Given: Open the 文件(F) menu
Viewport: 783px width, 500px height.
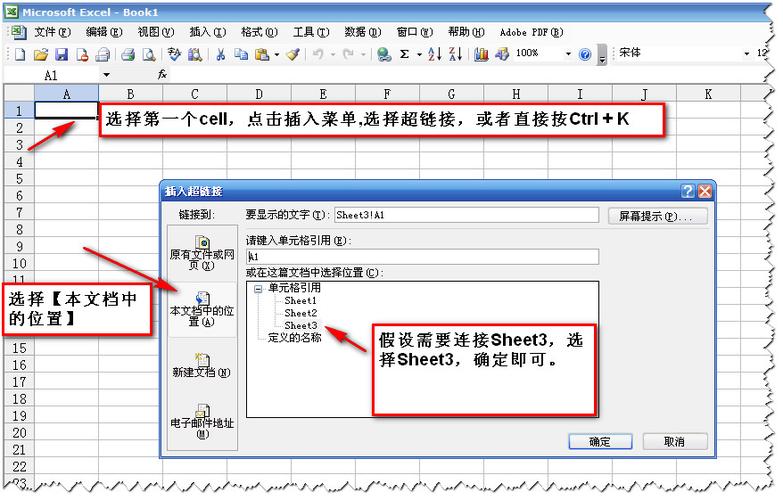Looking at the screenshot, I should (x=52, y=32).
